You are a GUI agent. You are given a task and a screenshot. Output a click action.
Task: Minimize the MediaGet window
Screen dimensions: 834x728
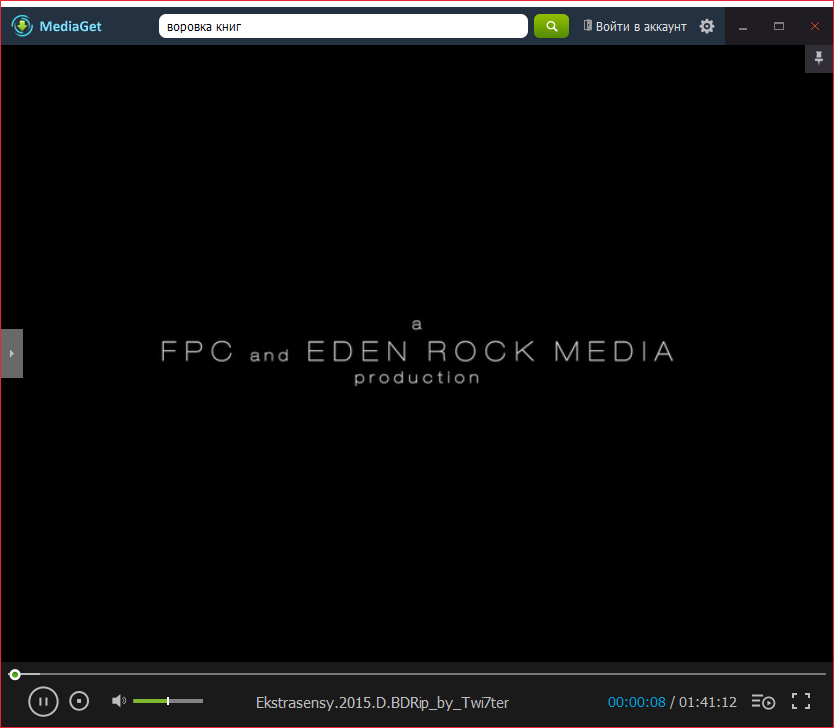743,26
